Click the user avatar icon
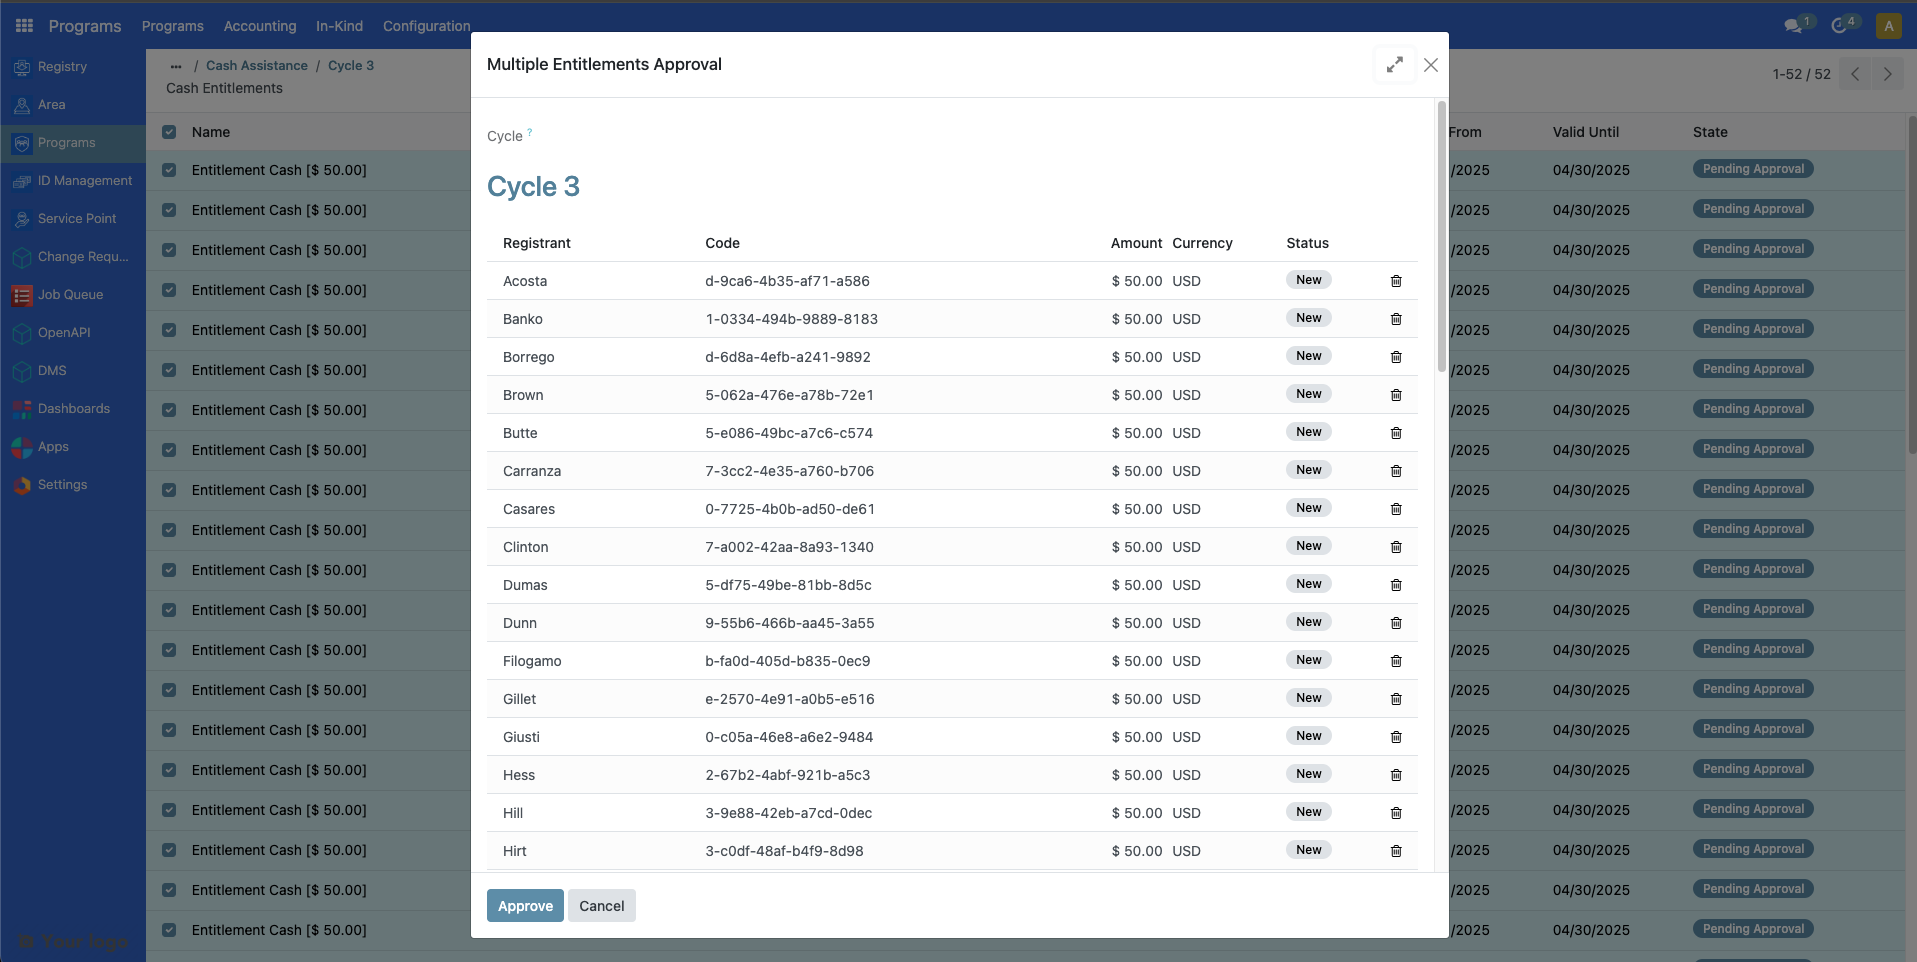This screenshot has height=962, width=1917. (1888, 26)
